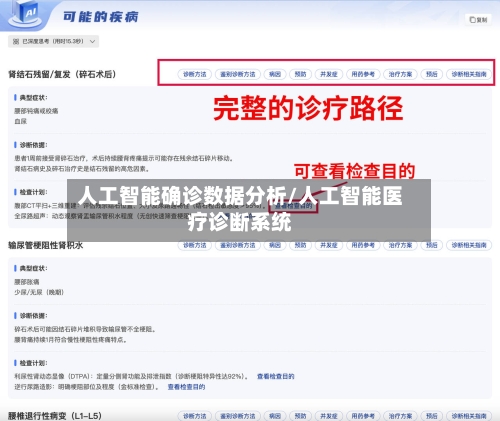This screenshot has width=500, height=421.
Task: Open 并发症 tag for 腰椎退行性病变
Action: coord(329,416)
